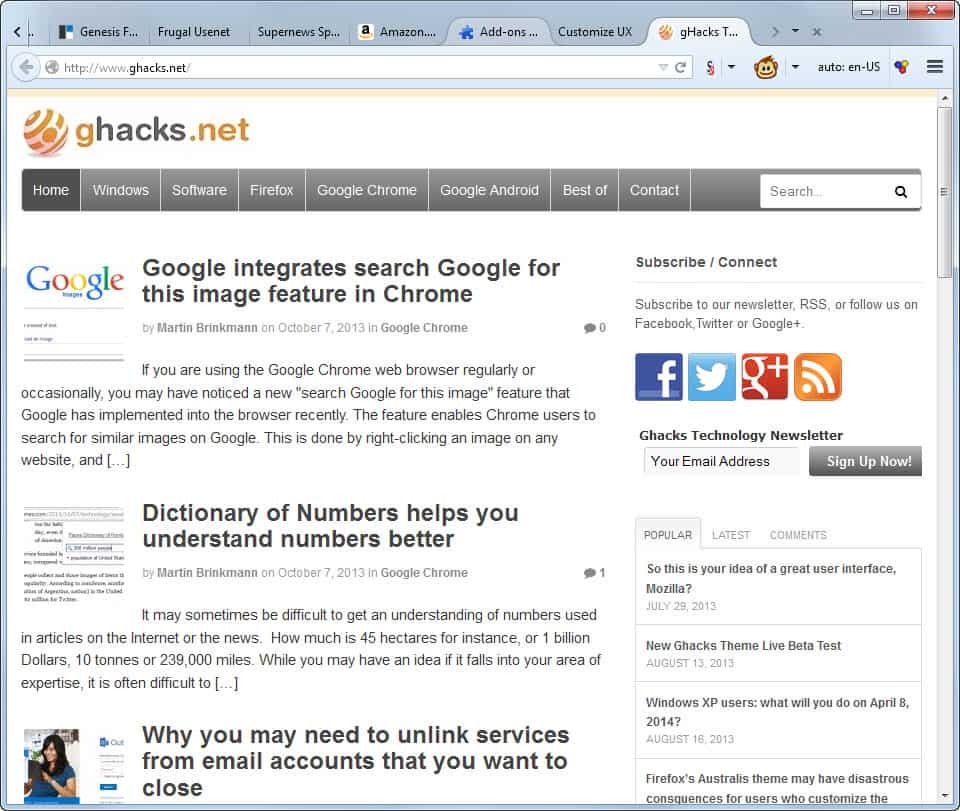Select the Google+ icon
The image size is (960, 811).
click(x=765, y=377)
